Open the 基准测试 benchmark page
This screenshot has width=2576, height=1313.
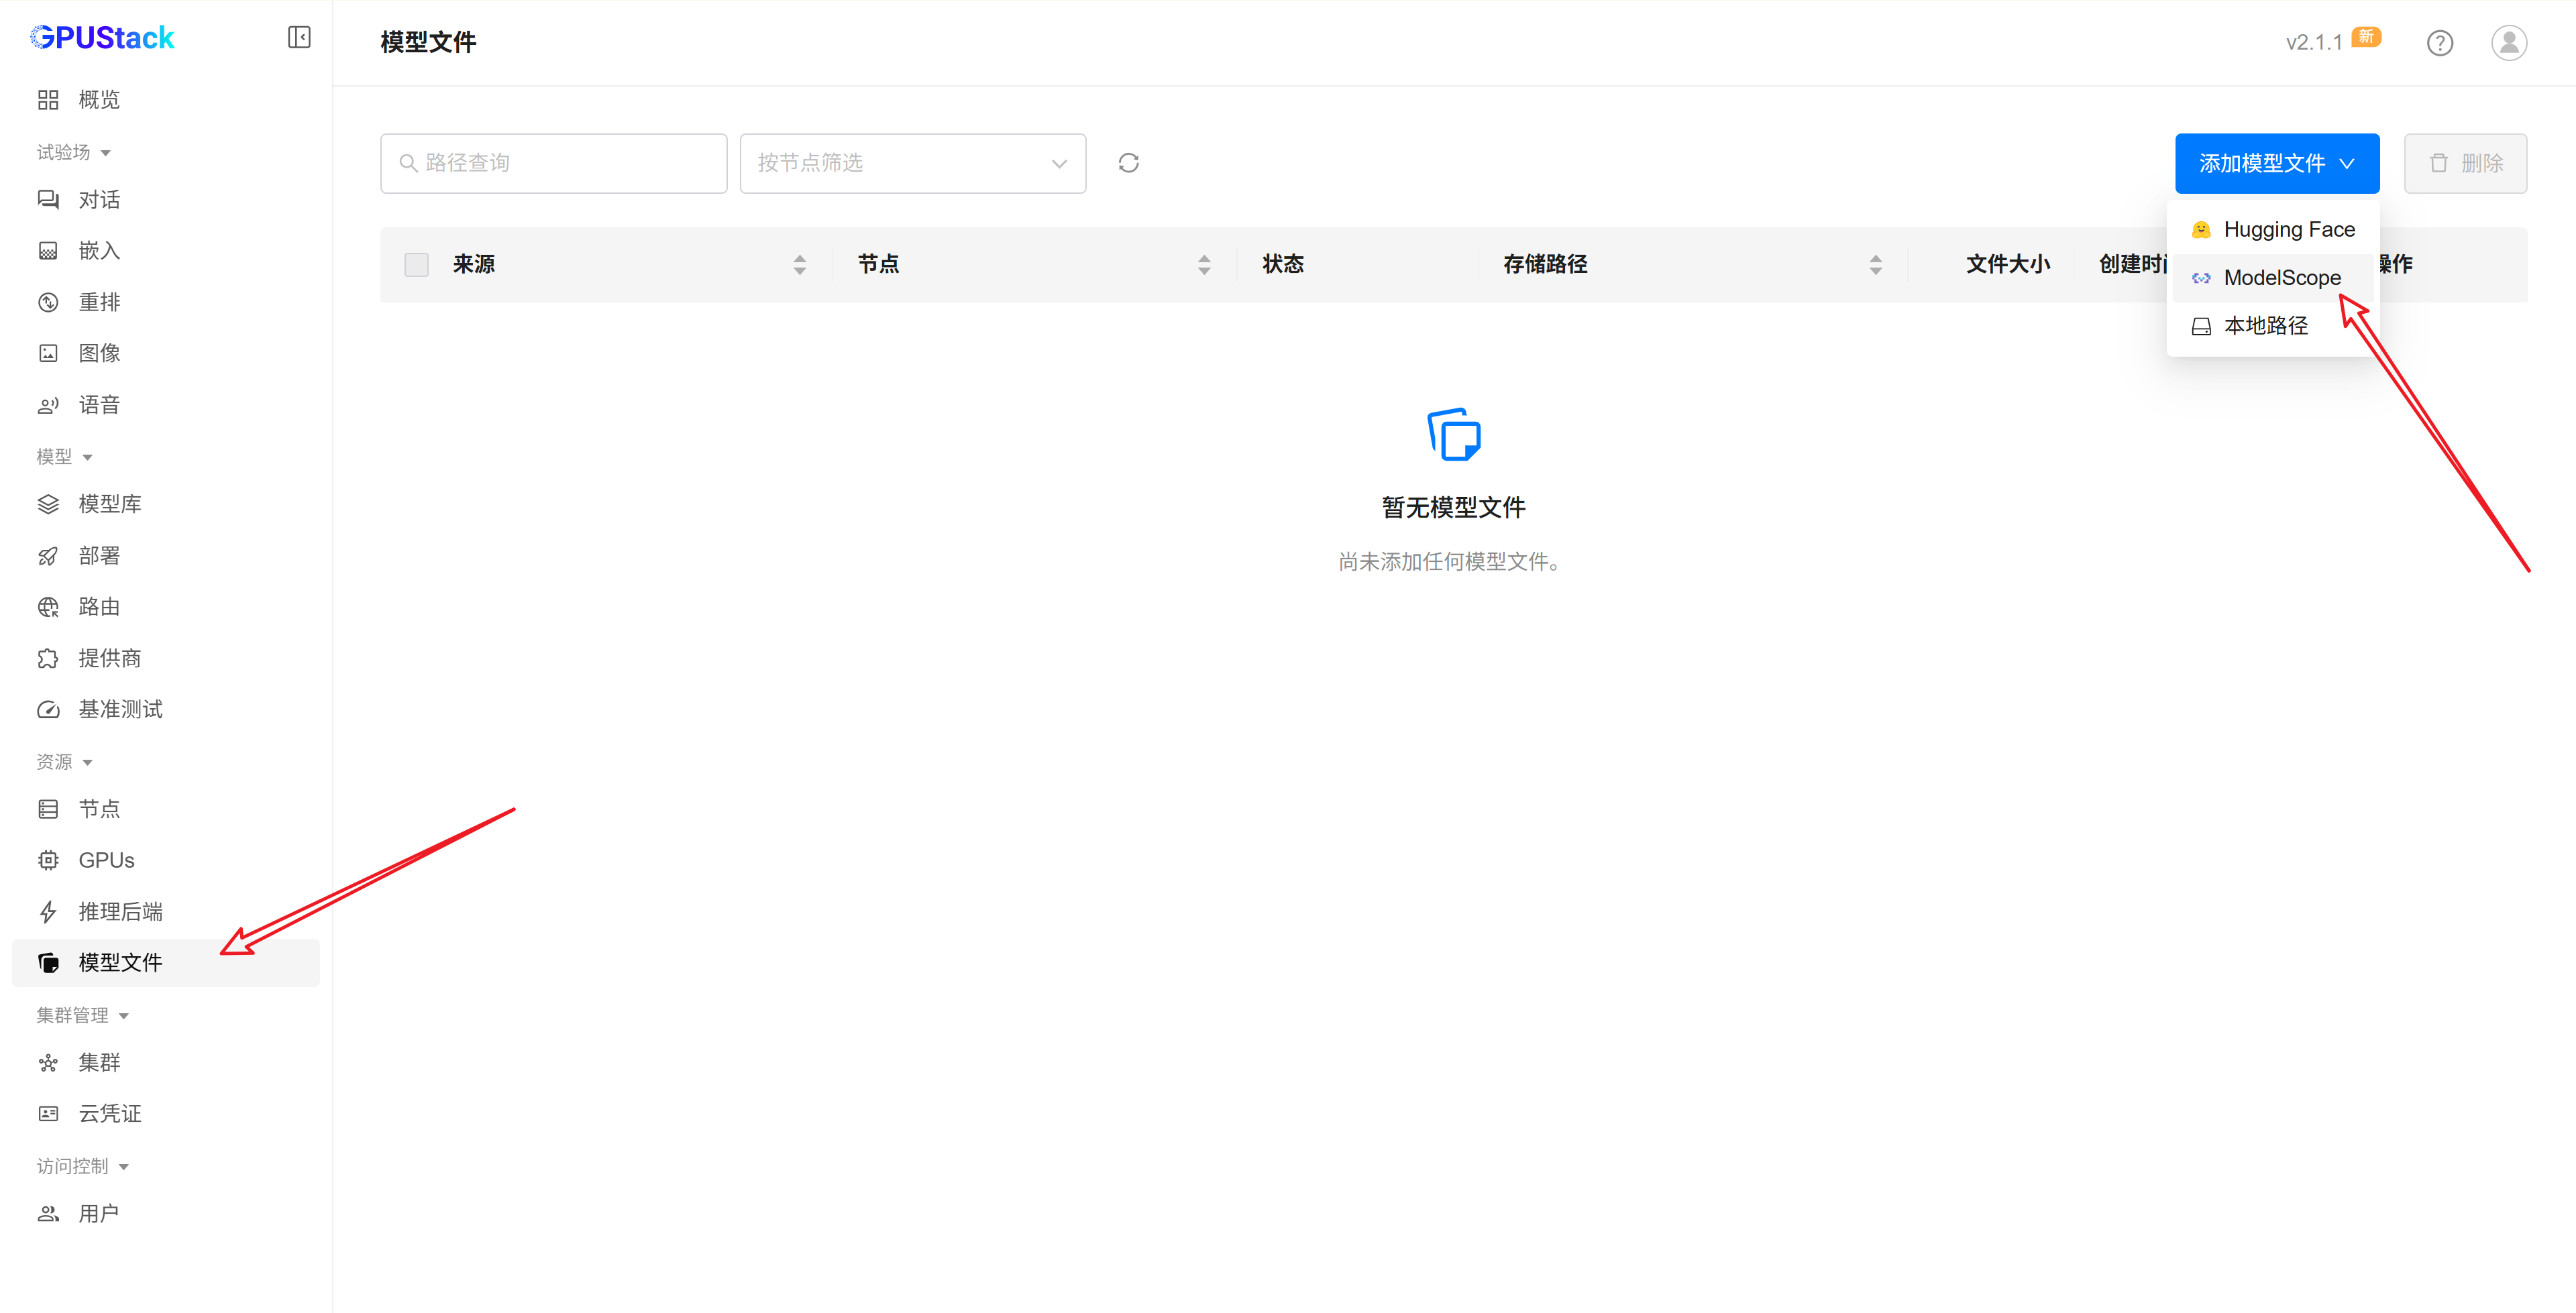pyautogui.click(x=166, y=709)
